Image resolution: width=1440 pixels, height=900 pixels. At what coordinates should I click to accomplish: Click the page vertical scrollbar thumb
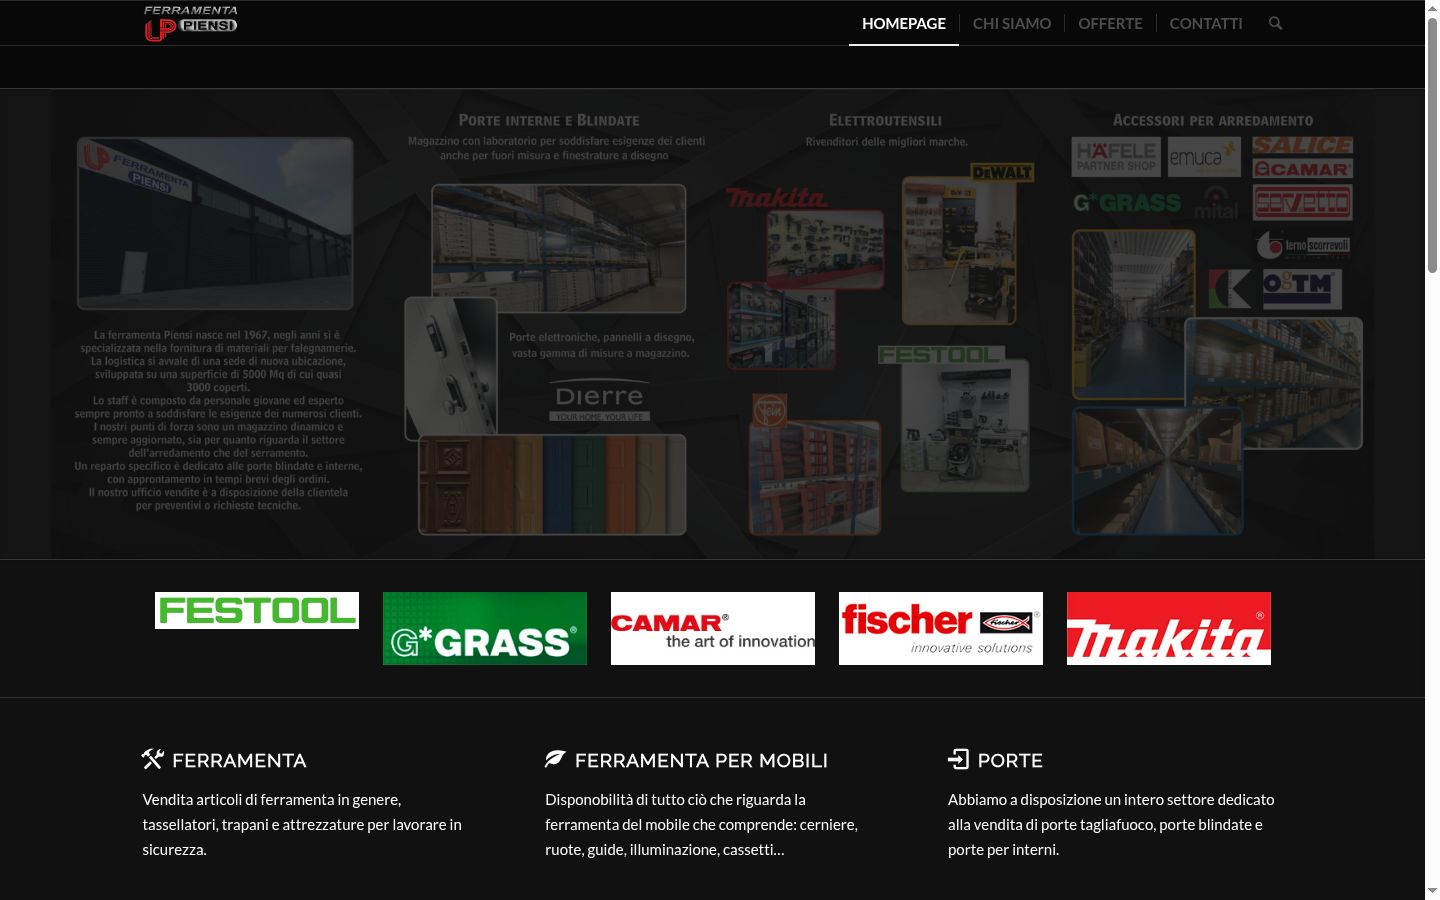[x=1432, y=145]
